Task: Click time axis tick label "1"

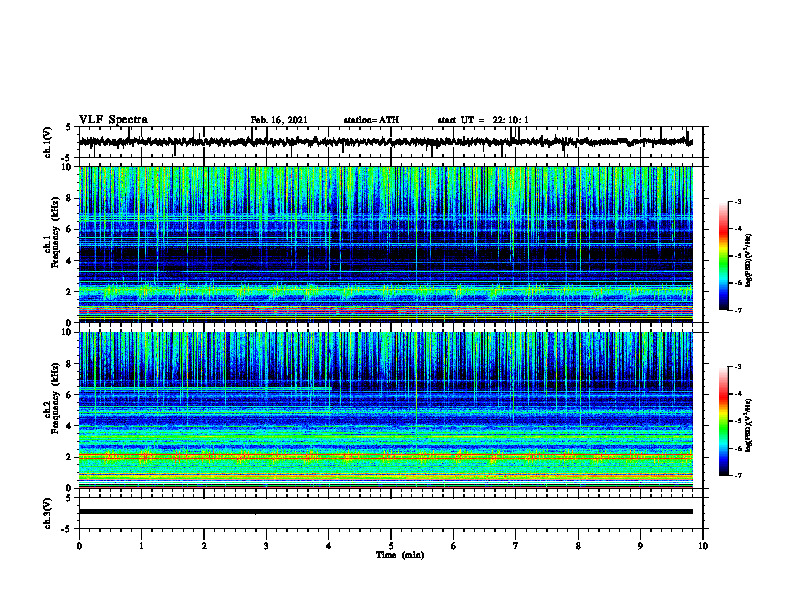Action: 141,546
